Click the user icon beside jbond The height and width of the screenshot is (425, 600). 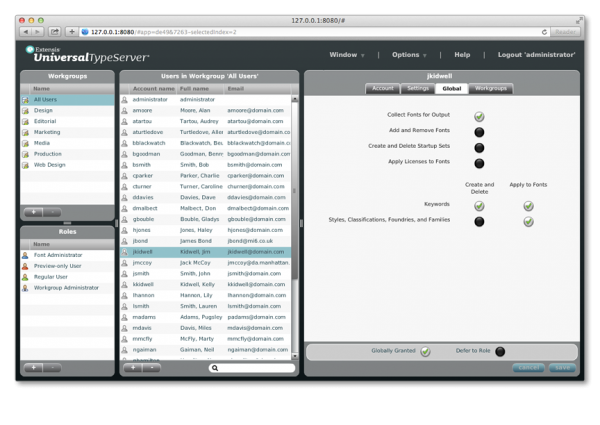pos(125,241)
